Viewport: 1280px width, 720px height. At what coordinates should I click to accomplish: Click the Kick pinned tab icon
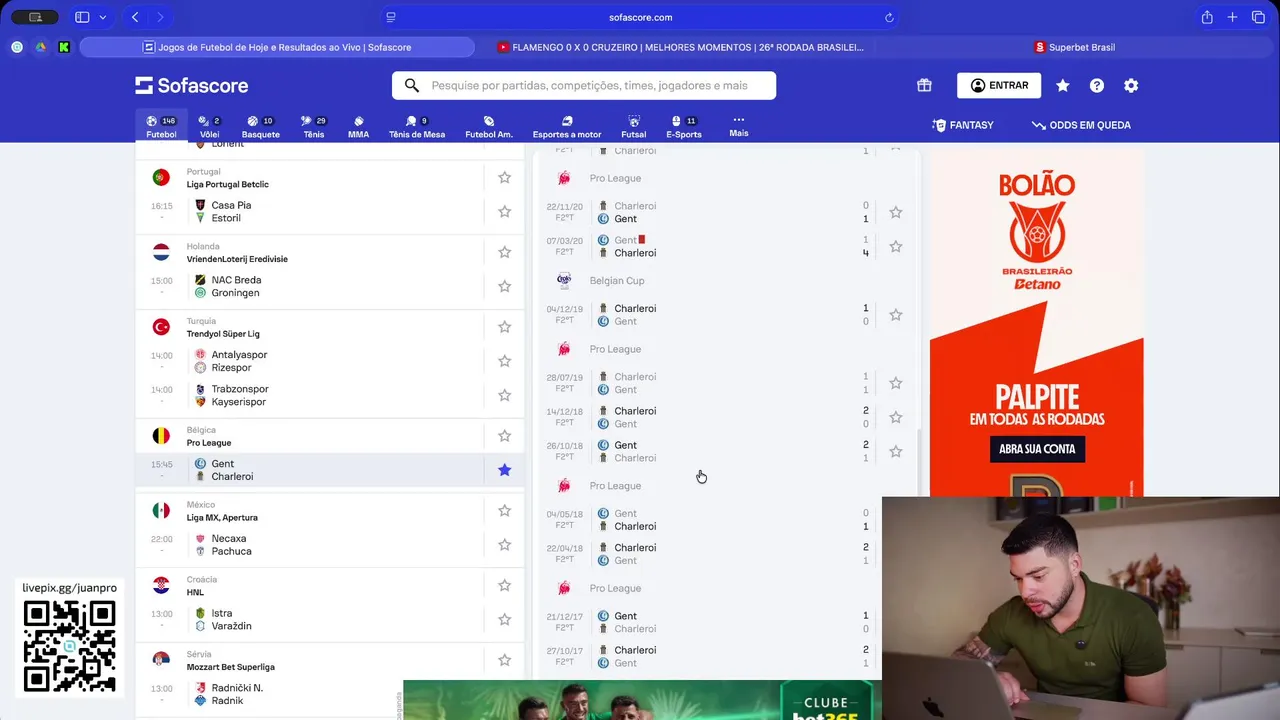[x=65, y=47]
